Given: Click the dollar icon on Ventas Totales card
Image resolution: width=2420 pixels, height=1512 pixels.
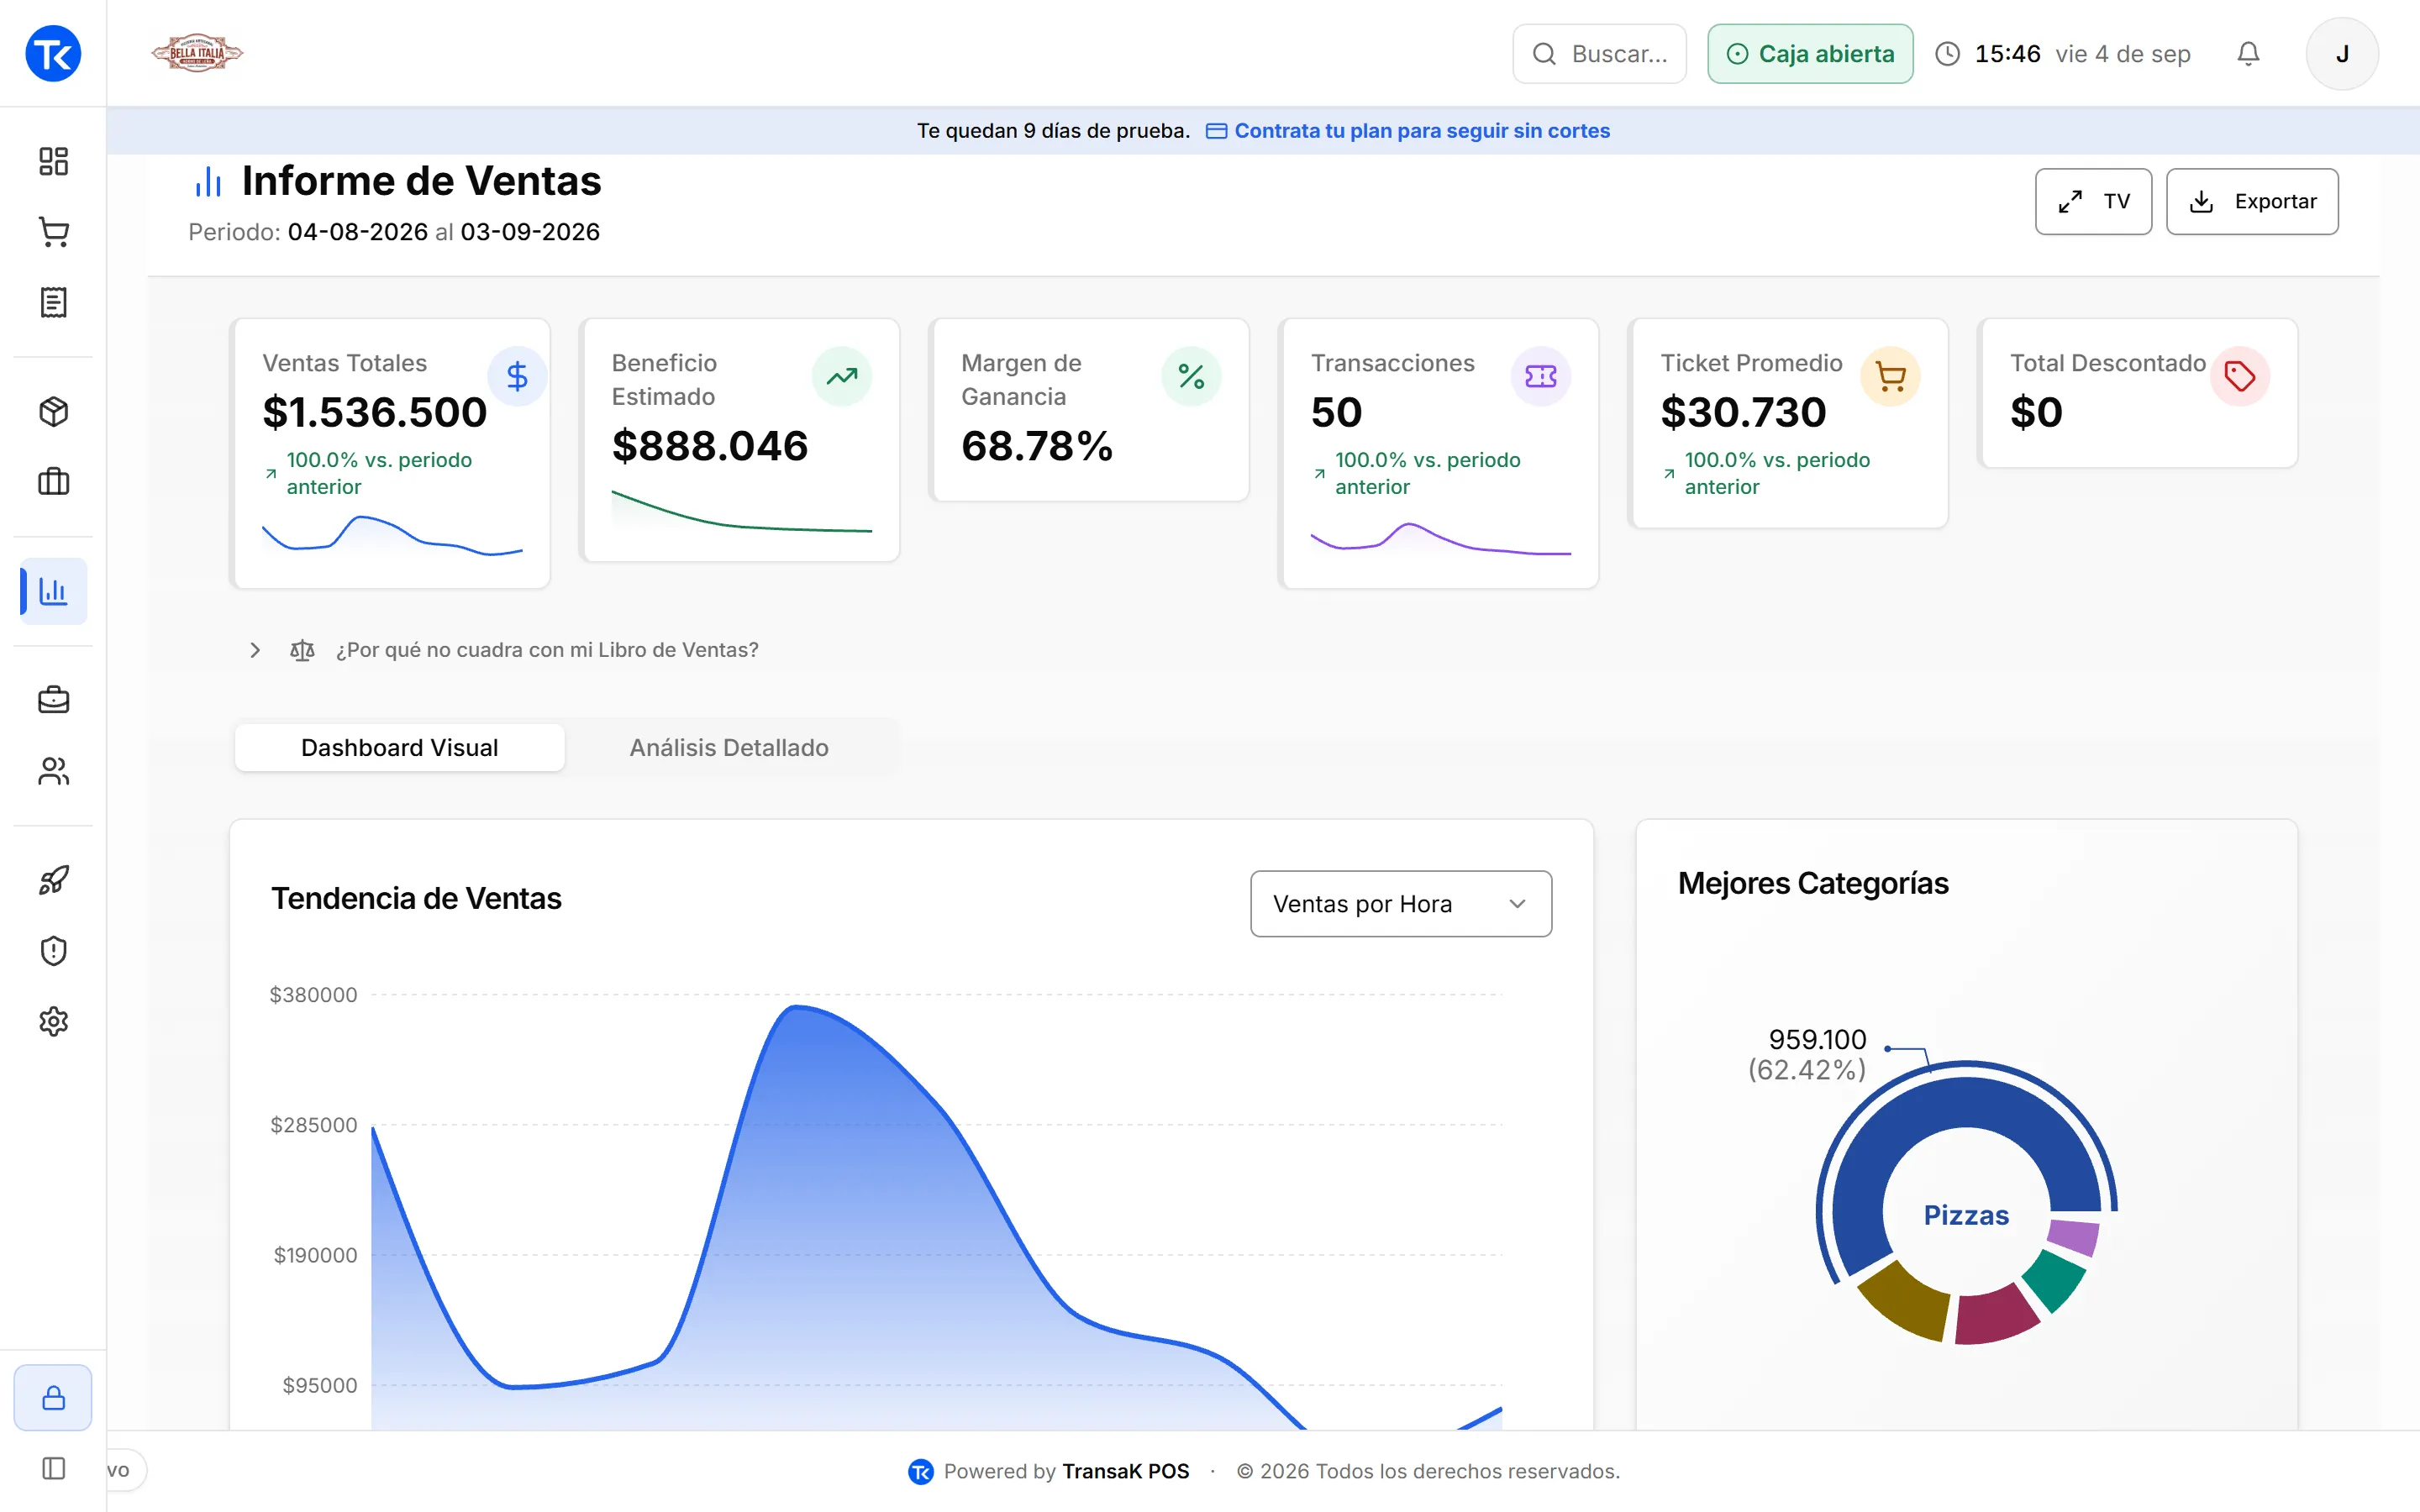Looking at the screenshot, I should [x=517, y=376].
